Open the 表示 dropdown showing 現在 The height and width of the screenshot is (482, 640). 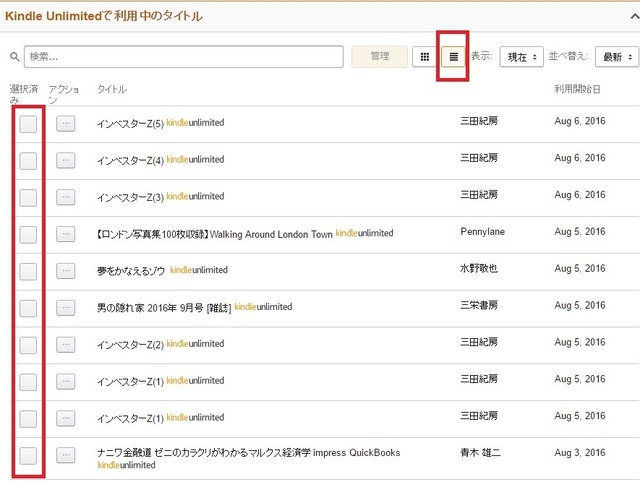coord(521,57)
